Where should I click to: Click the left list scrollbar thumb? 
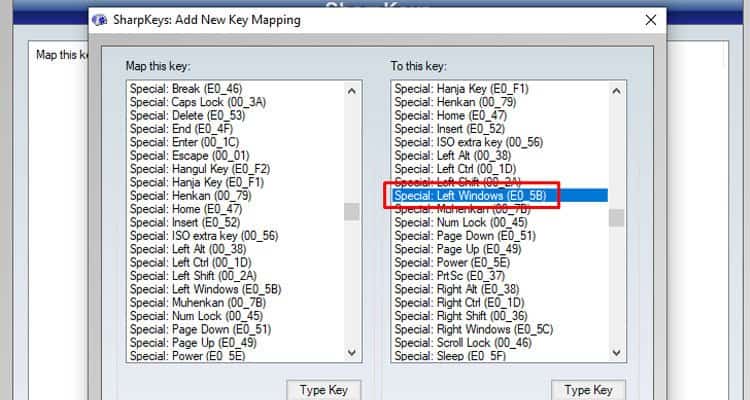point(352,211)
